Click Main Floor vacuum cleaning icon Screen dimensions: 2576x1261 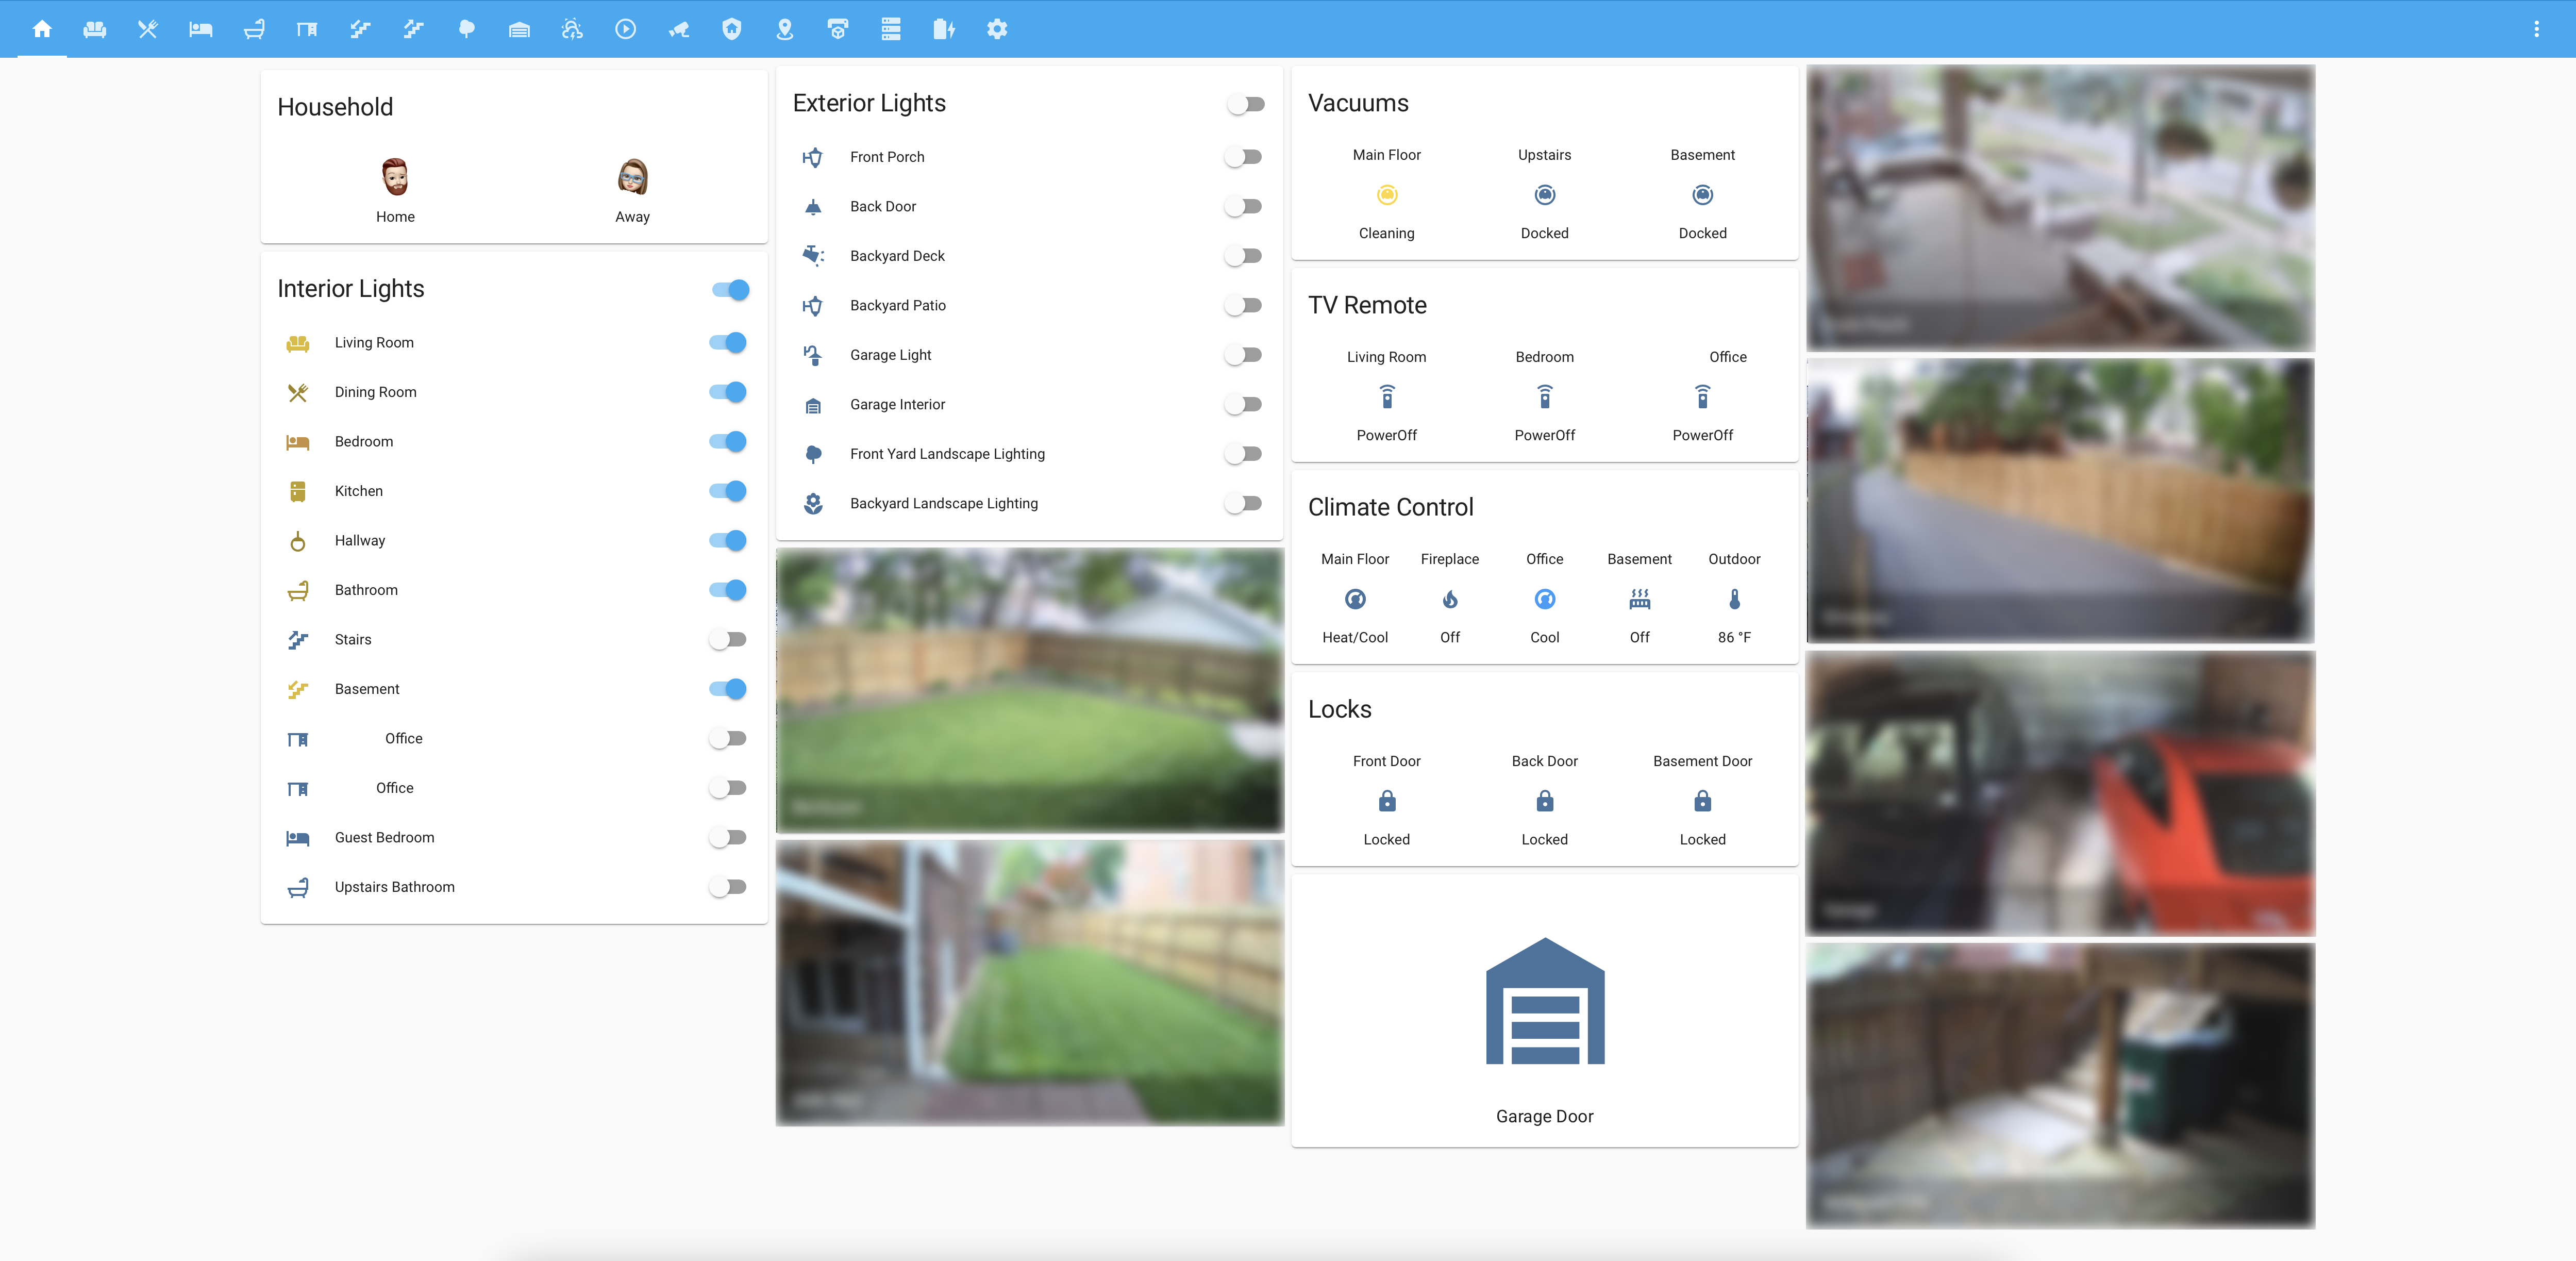coord(1386,195)
